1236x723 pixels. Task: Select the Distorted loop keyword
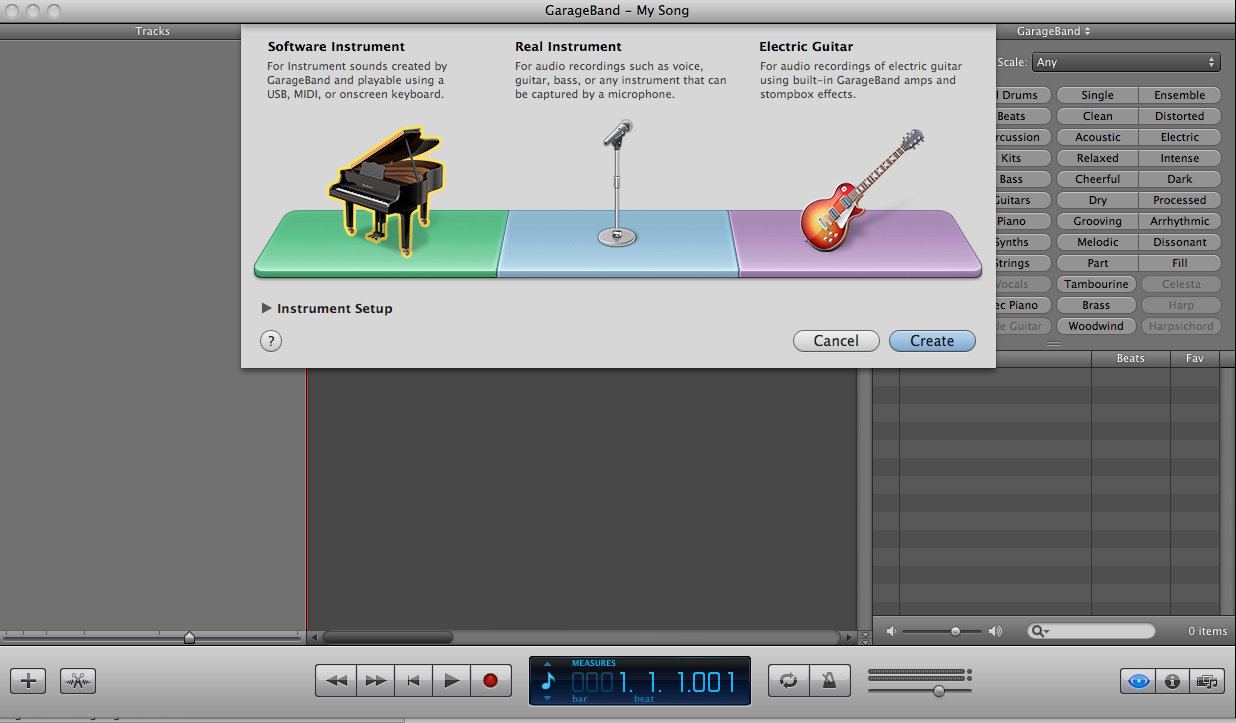(1180, 116)
